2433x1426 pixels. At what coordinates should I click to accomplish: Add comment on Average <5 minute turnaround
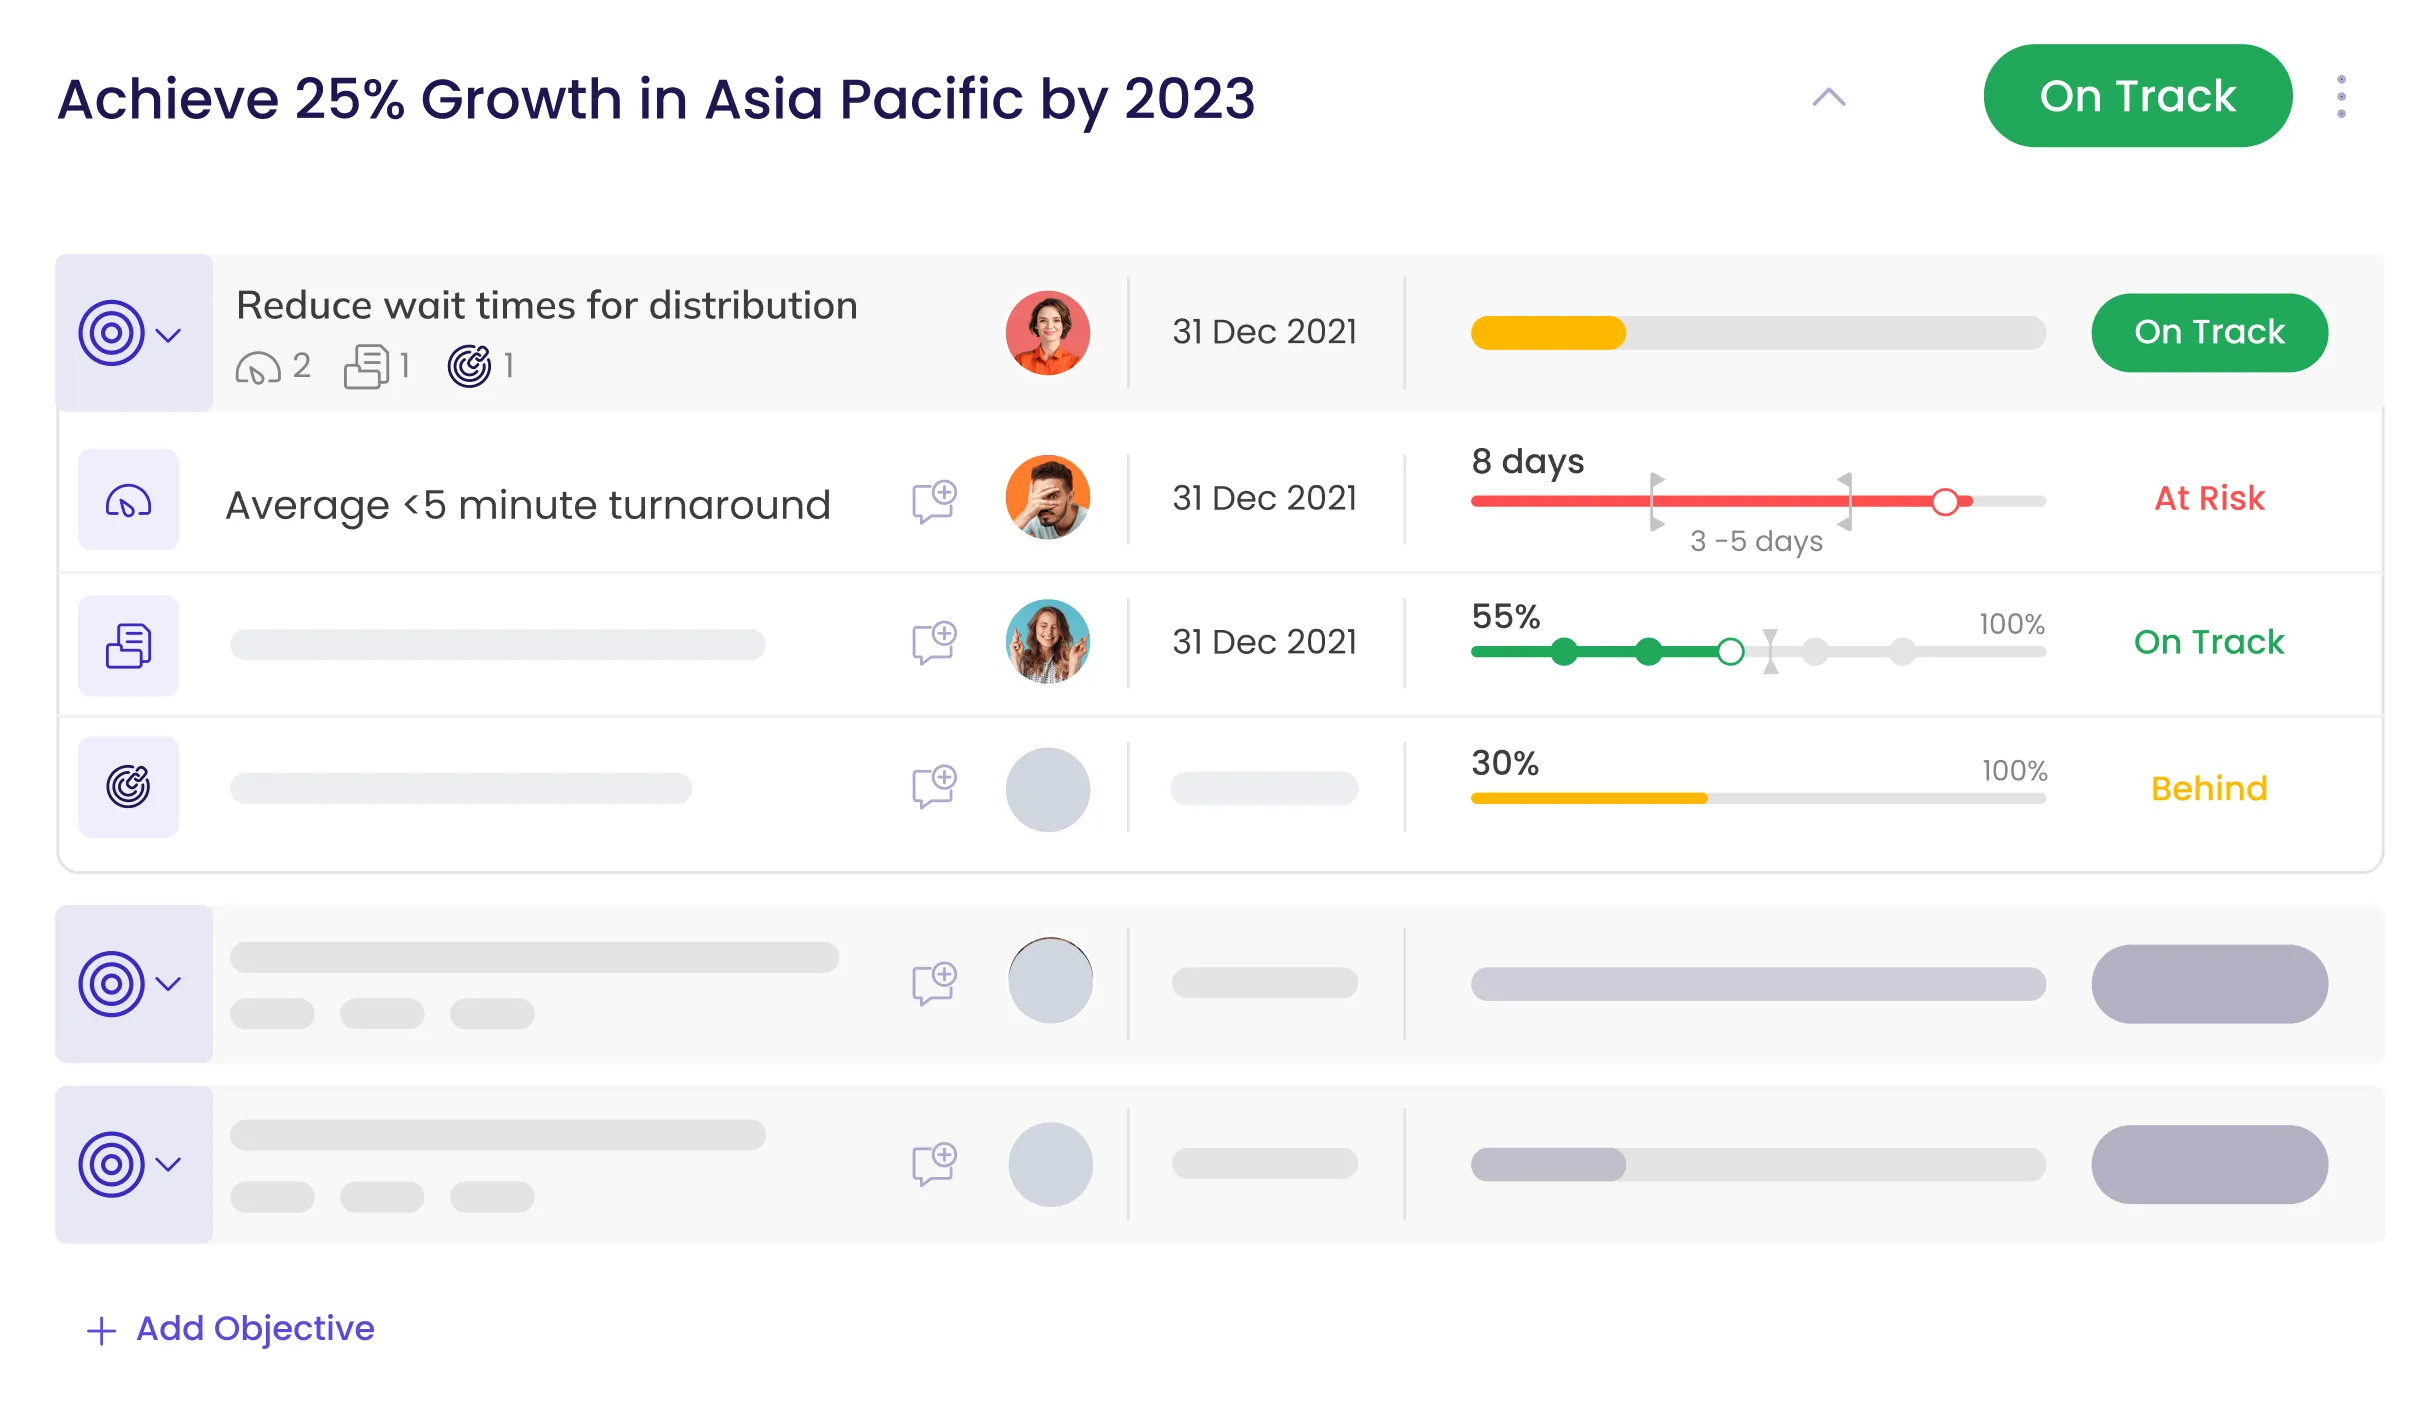coord(934,501)
